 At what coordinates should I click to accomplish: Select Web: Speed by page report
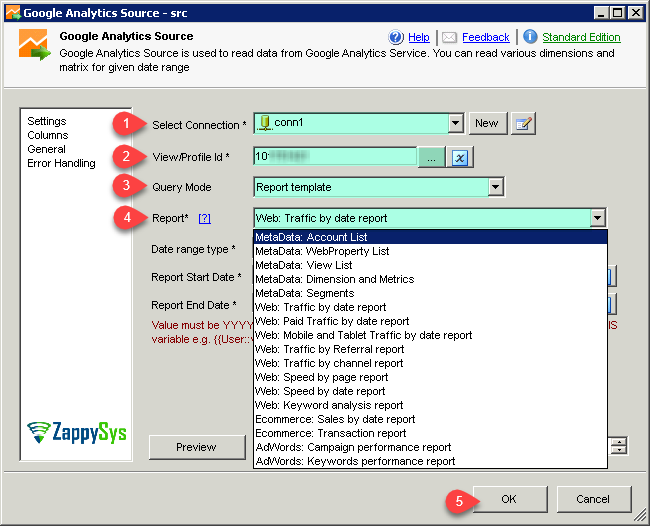tap(430, 377)
